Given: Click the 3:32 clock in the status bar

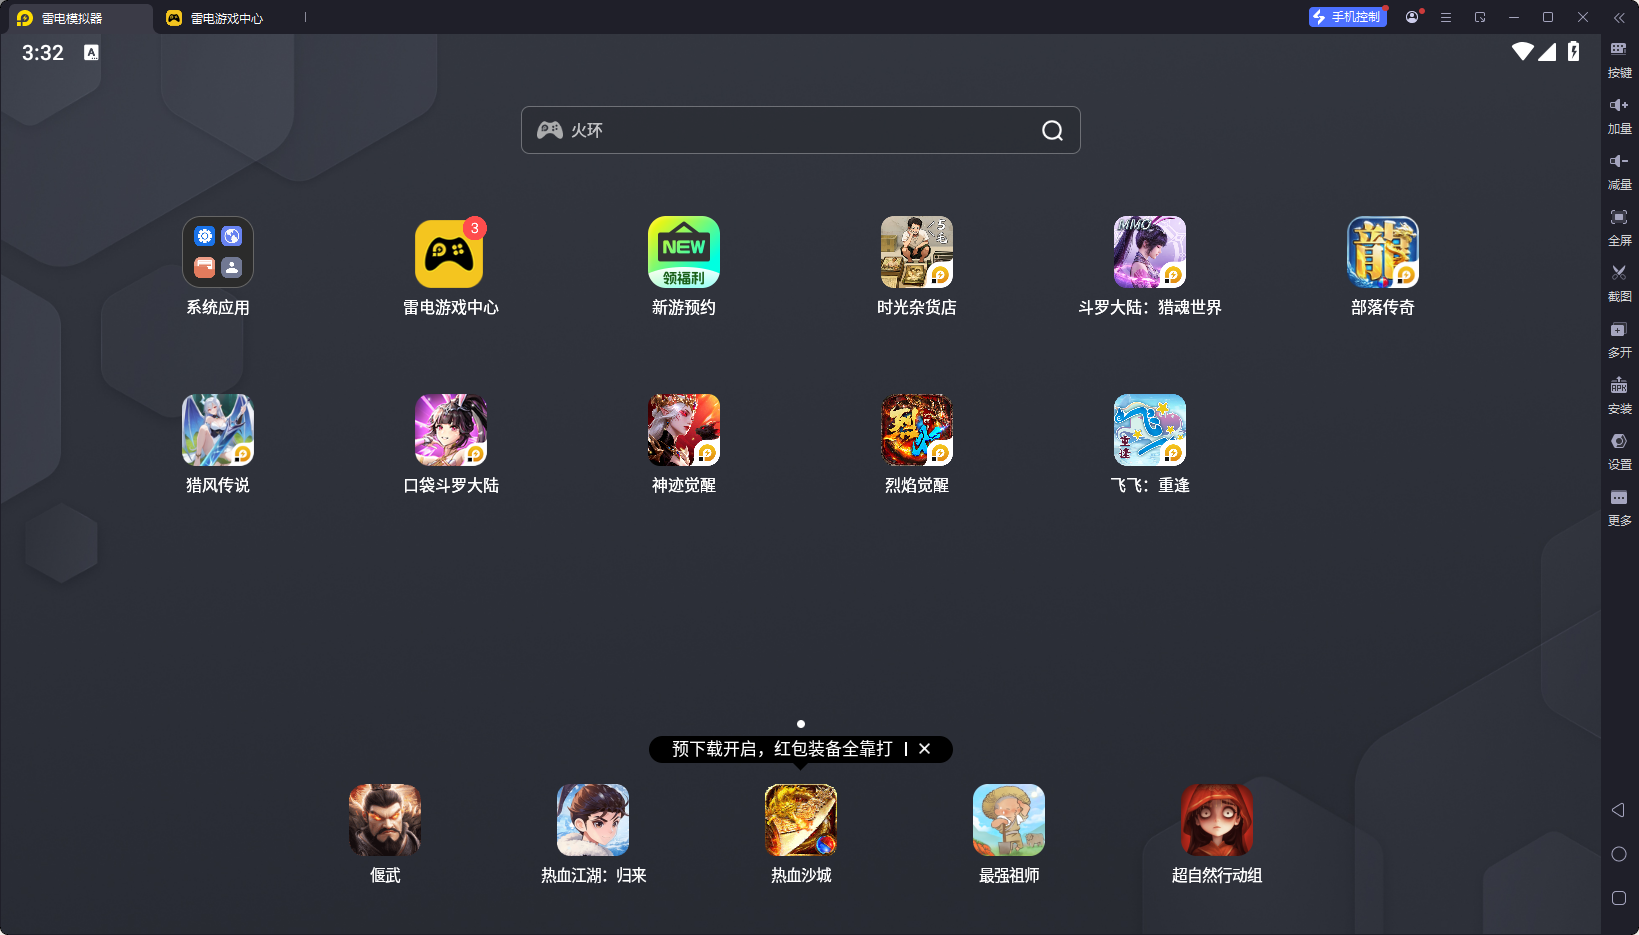Looking at the screenshot, I should [43, 53].
